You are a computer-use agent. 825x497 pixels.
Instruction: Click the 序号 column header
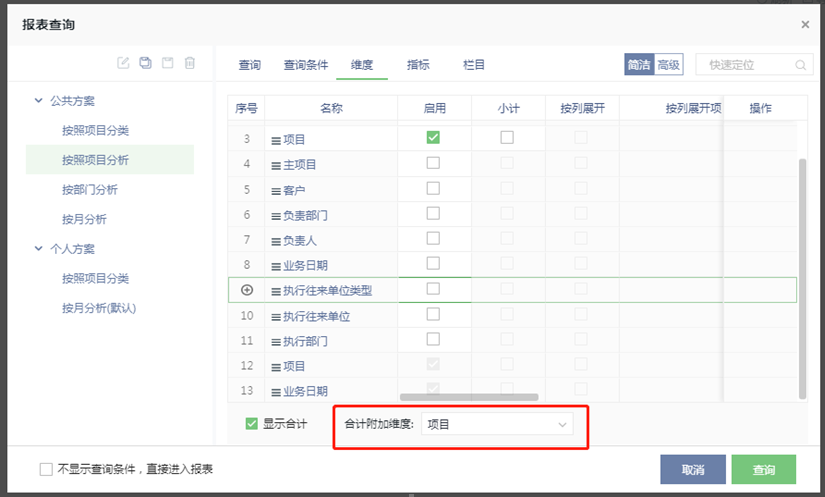(x=246, y=108)
